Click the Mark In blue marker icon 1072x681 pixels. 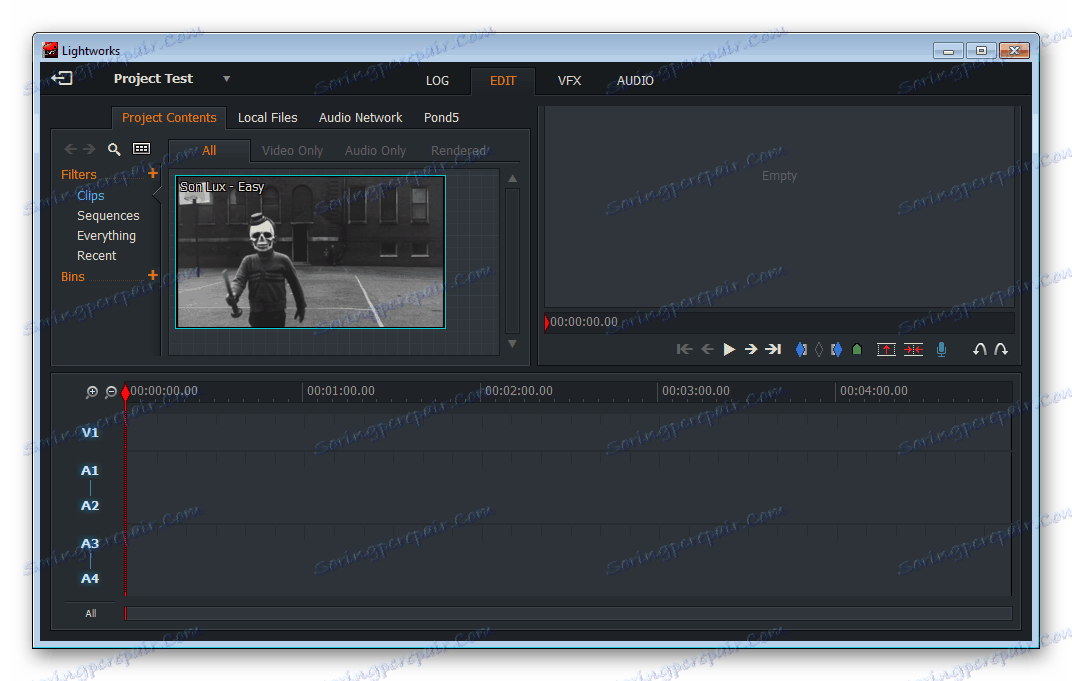tap(801, 349)
